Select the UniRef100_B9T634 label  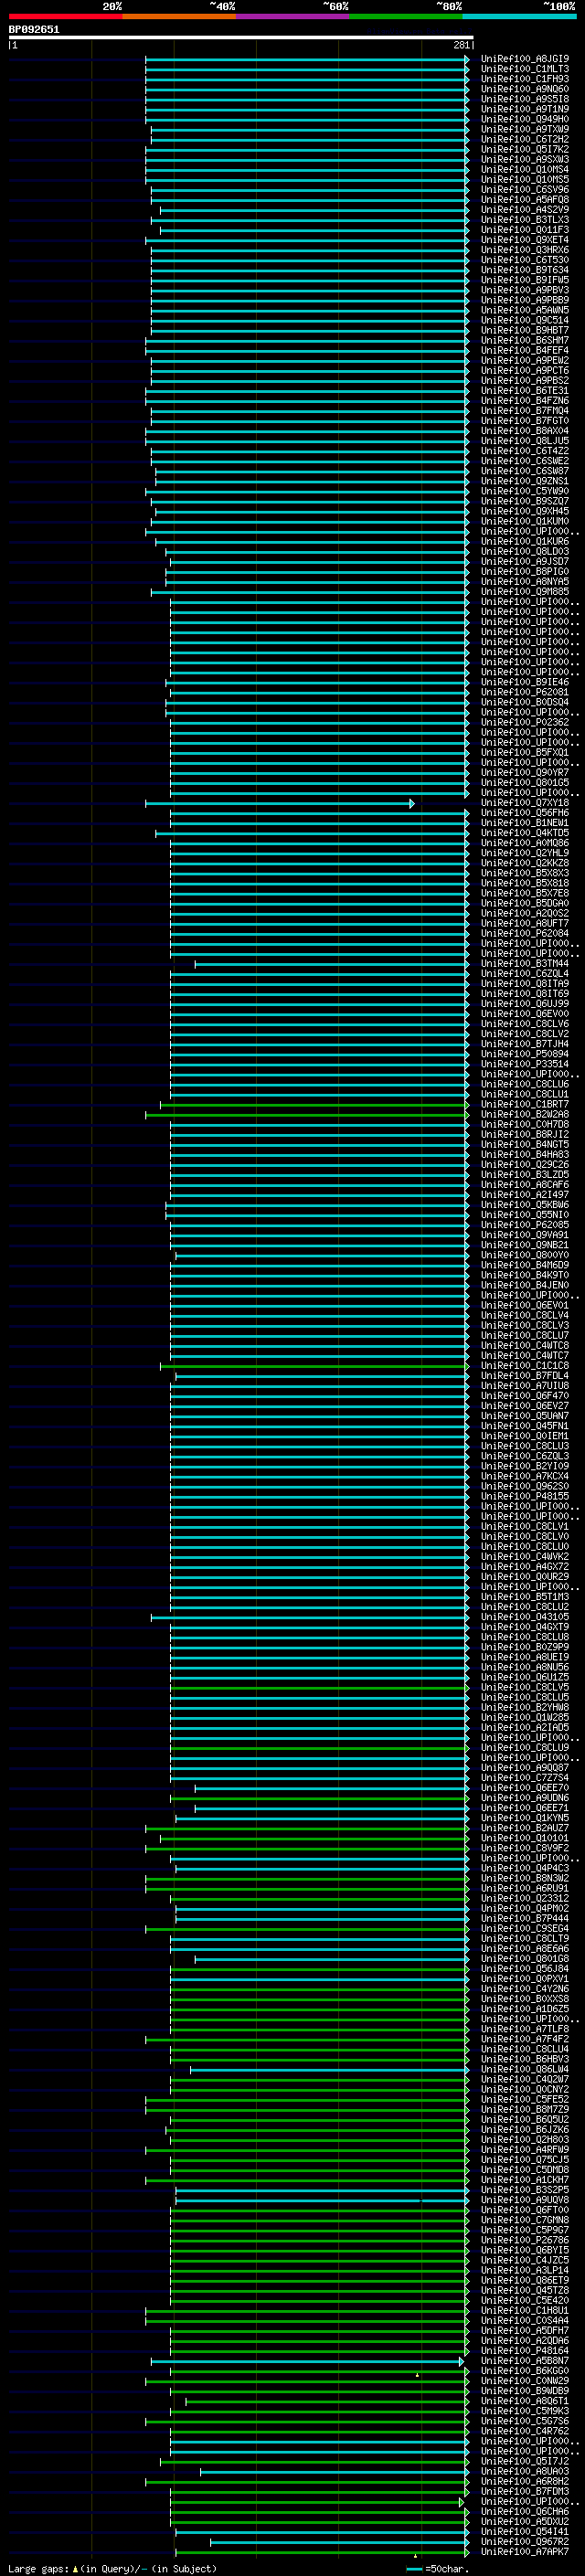pyautogui.click(x=525, y=270)
